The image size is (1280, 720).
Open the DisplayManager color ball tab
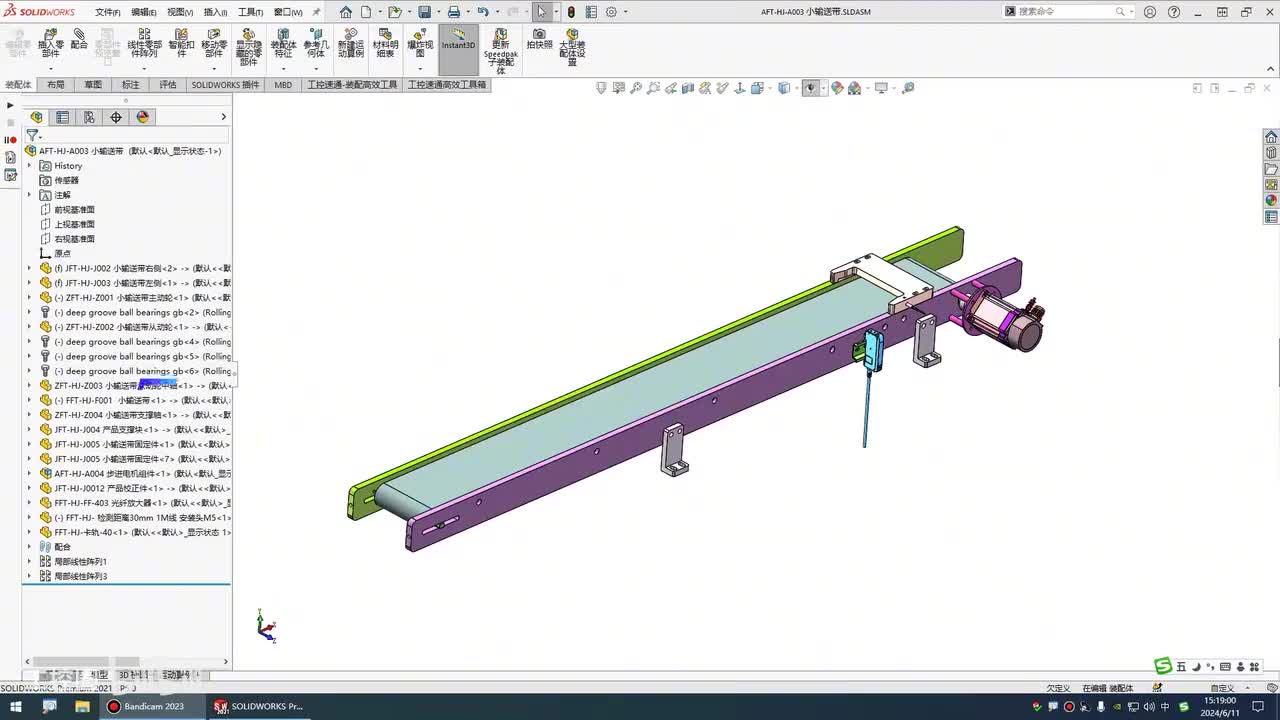point(143,117)
